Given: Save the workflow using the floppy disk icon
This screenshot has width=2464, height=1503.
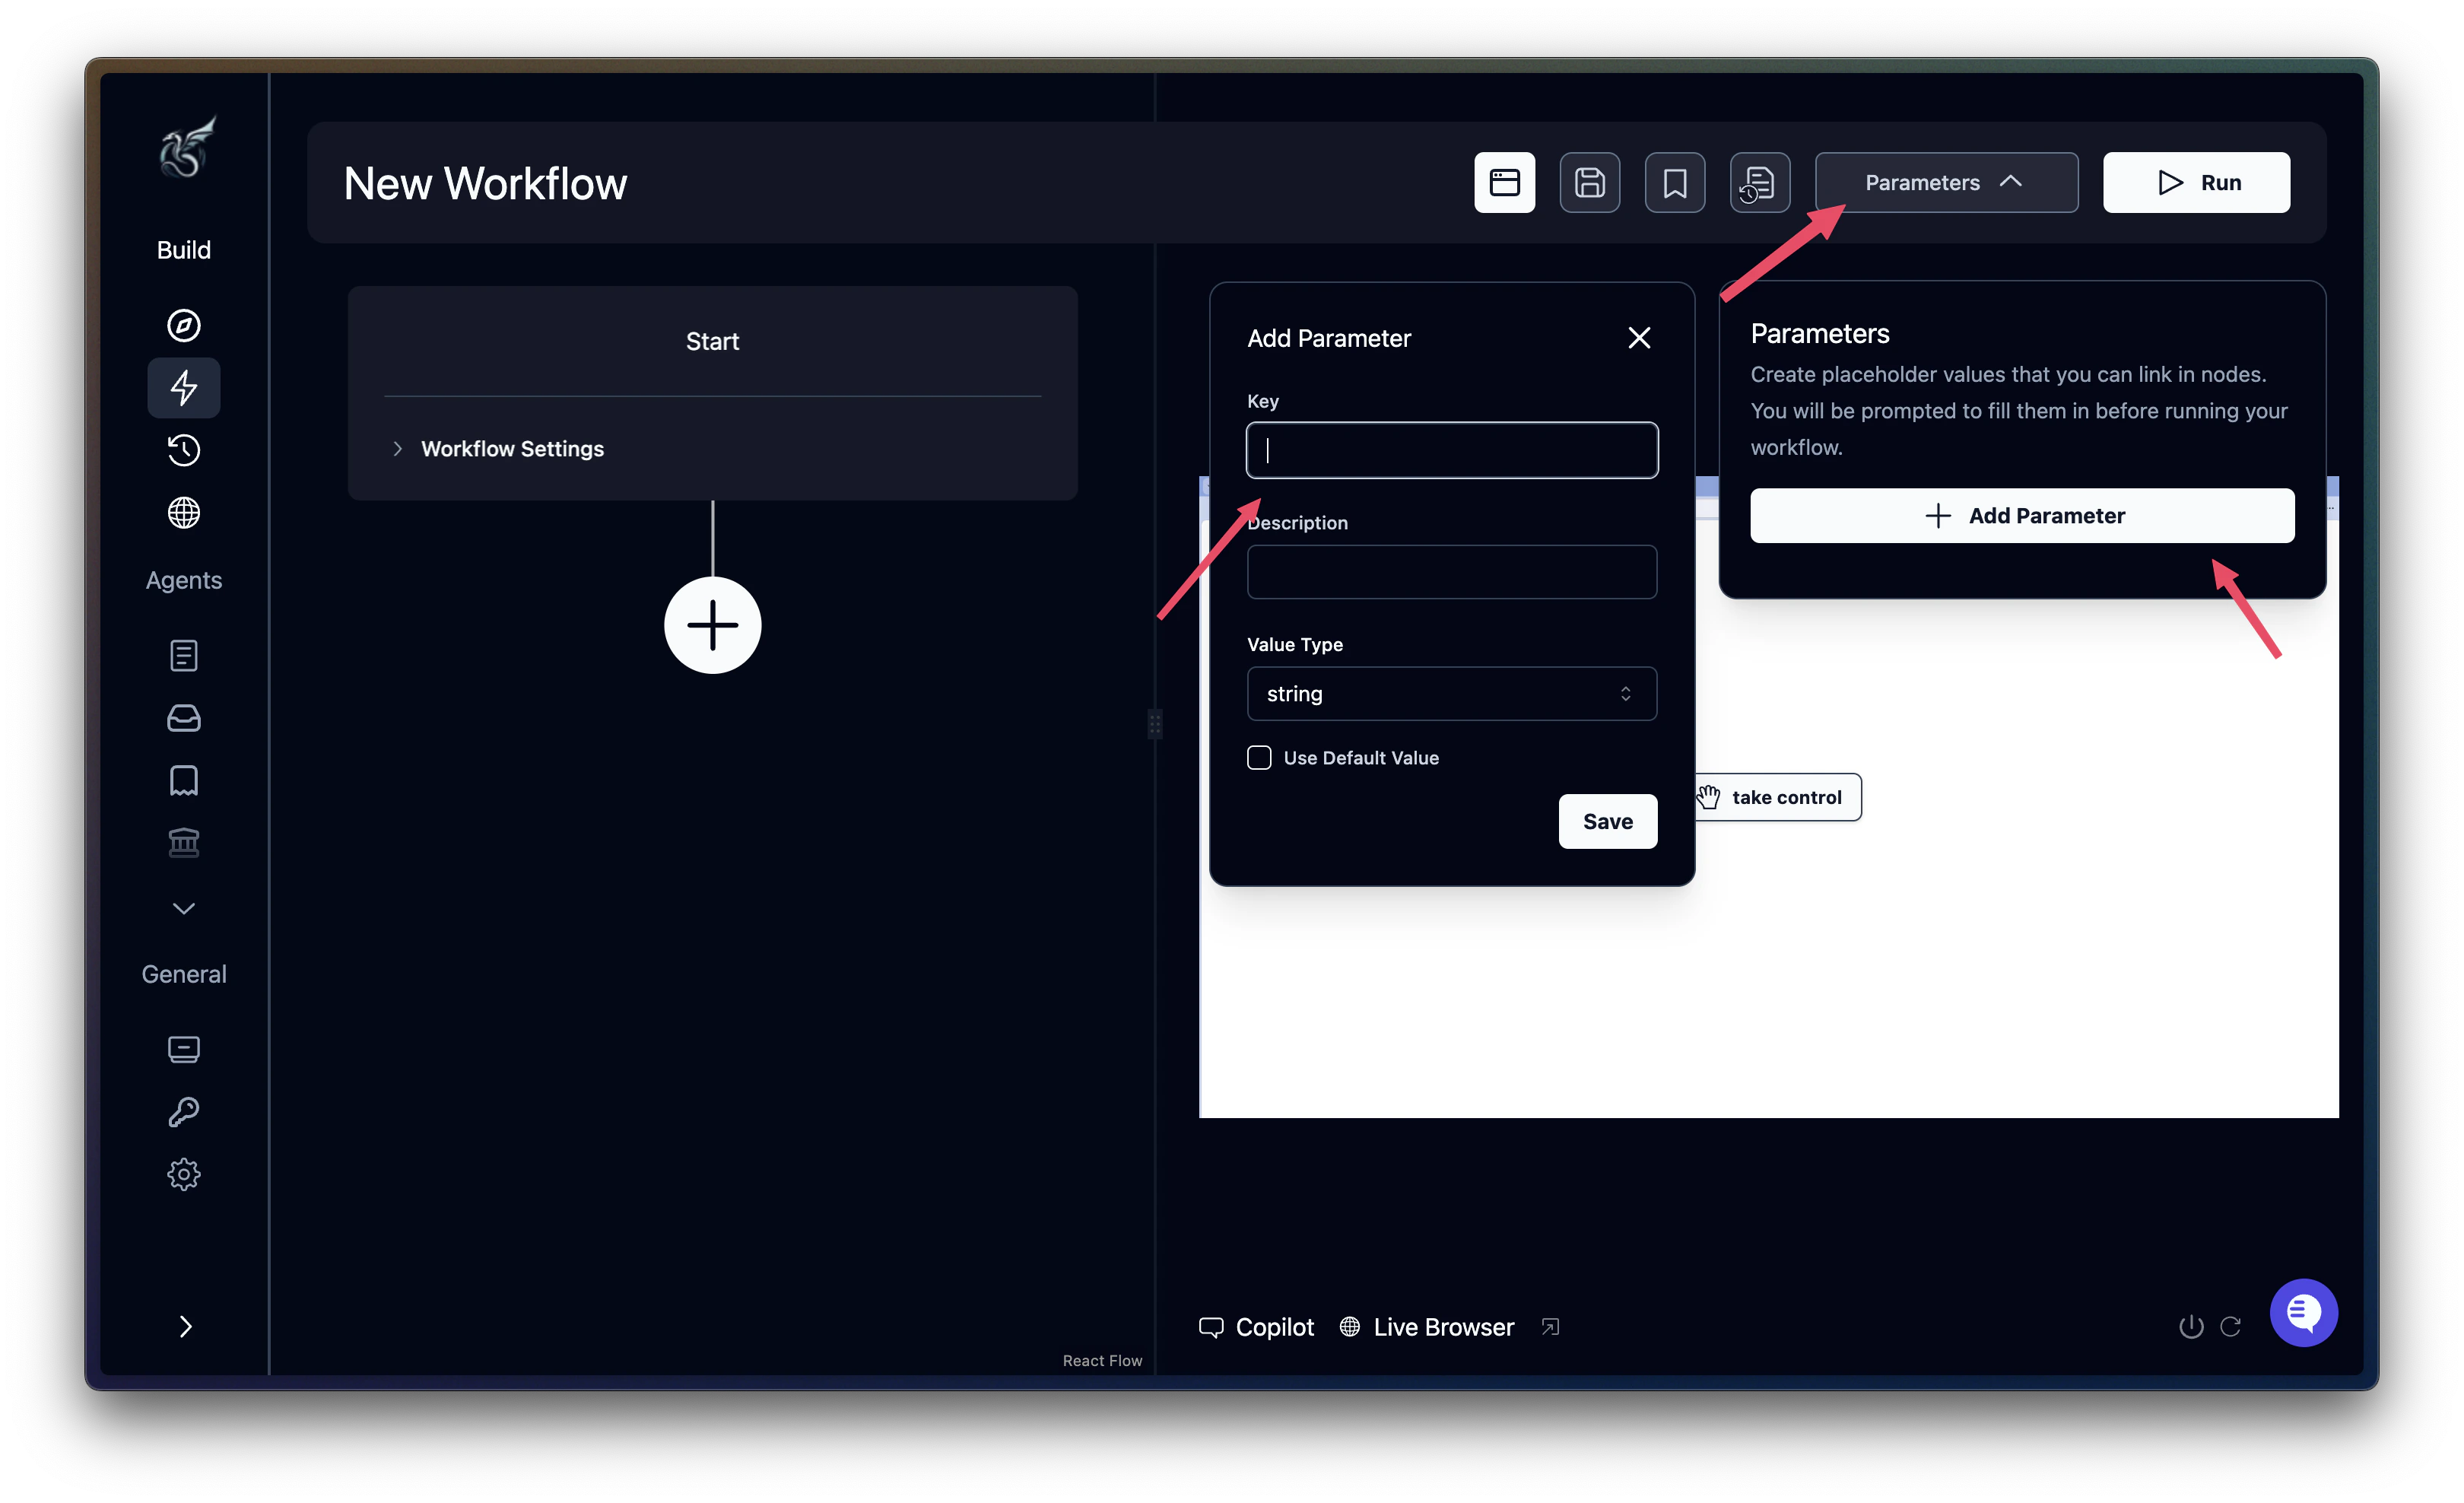Looking at the screenshot, I should [1589, 182].
